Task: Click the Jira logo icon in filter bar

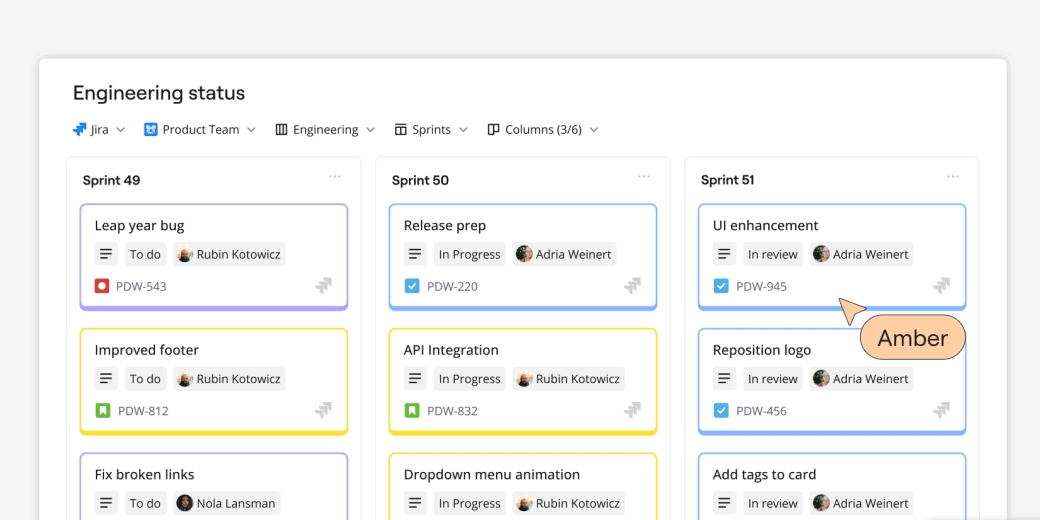Action: tap(80, 130)
